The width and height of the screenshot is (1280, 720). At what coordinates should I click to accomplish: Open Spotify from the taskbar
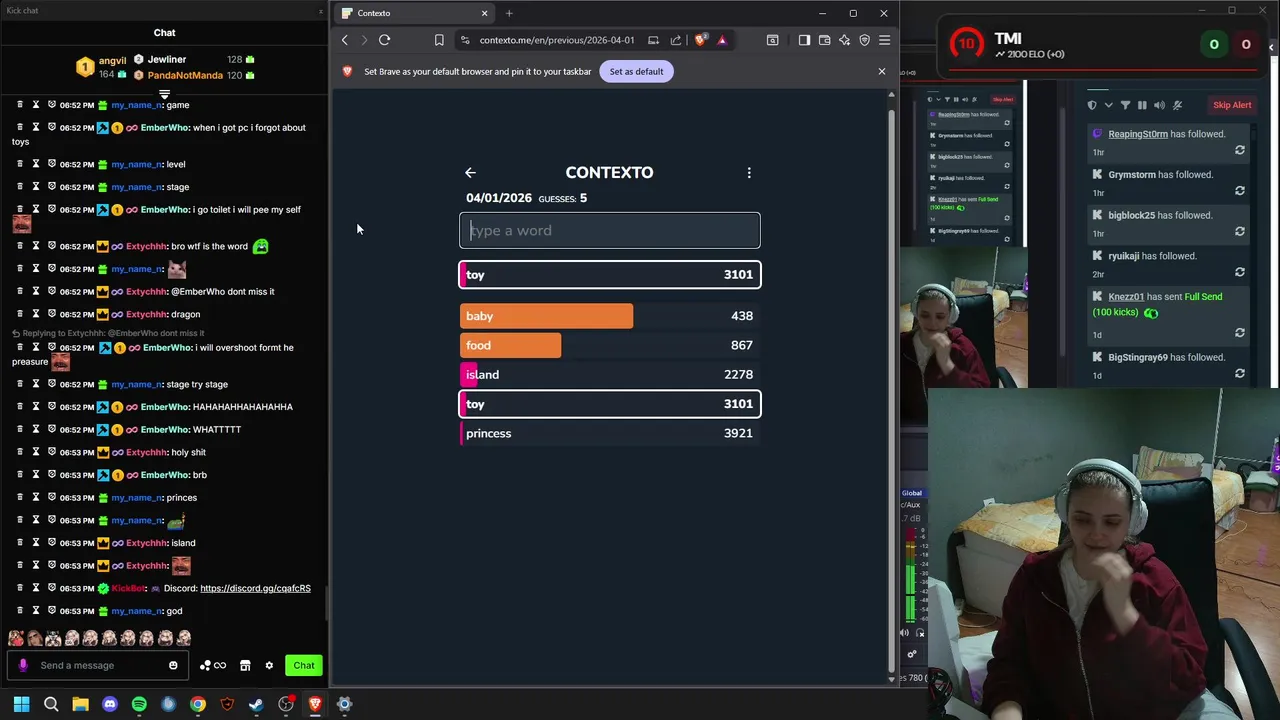point(139,704)
